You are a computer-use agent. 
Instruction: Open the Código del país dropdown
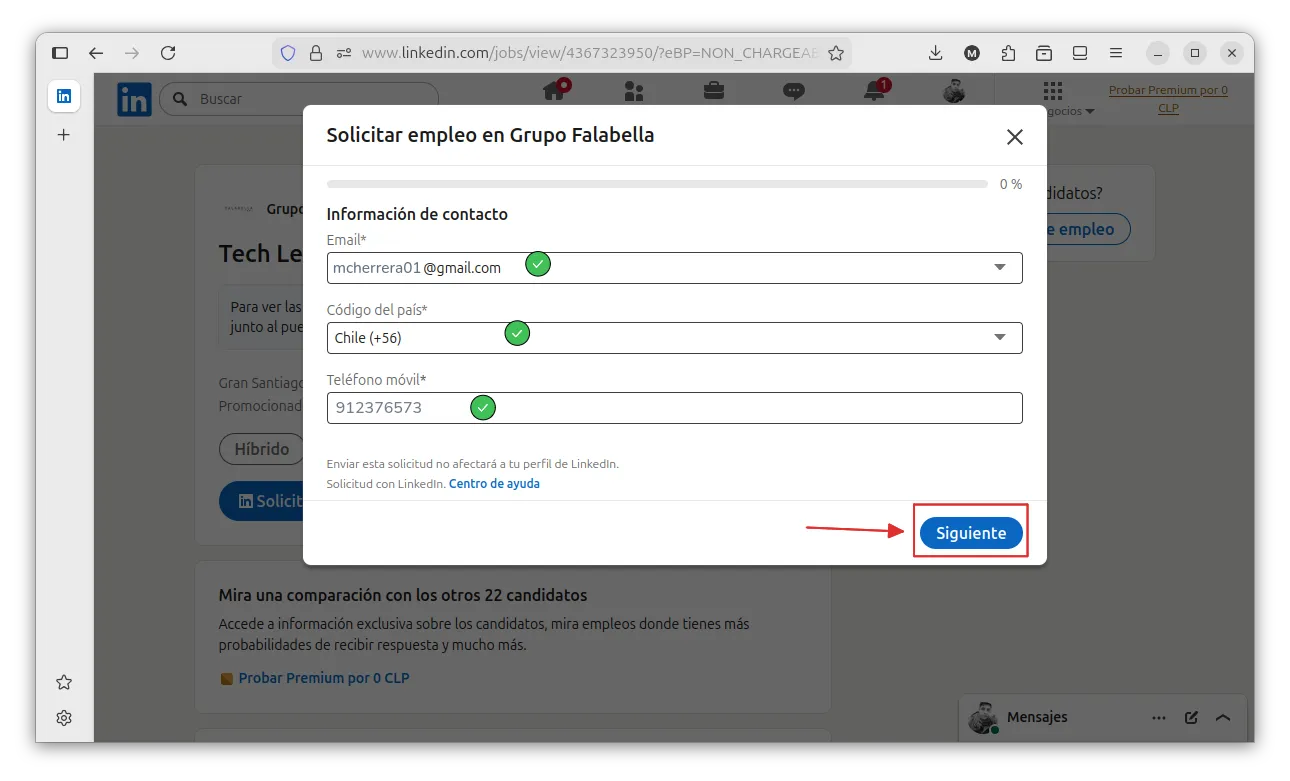999,337
